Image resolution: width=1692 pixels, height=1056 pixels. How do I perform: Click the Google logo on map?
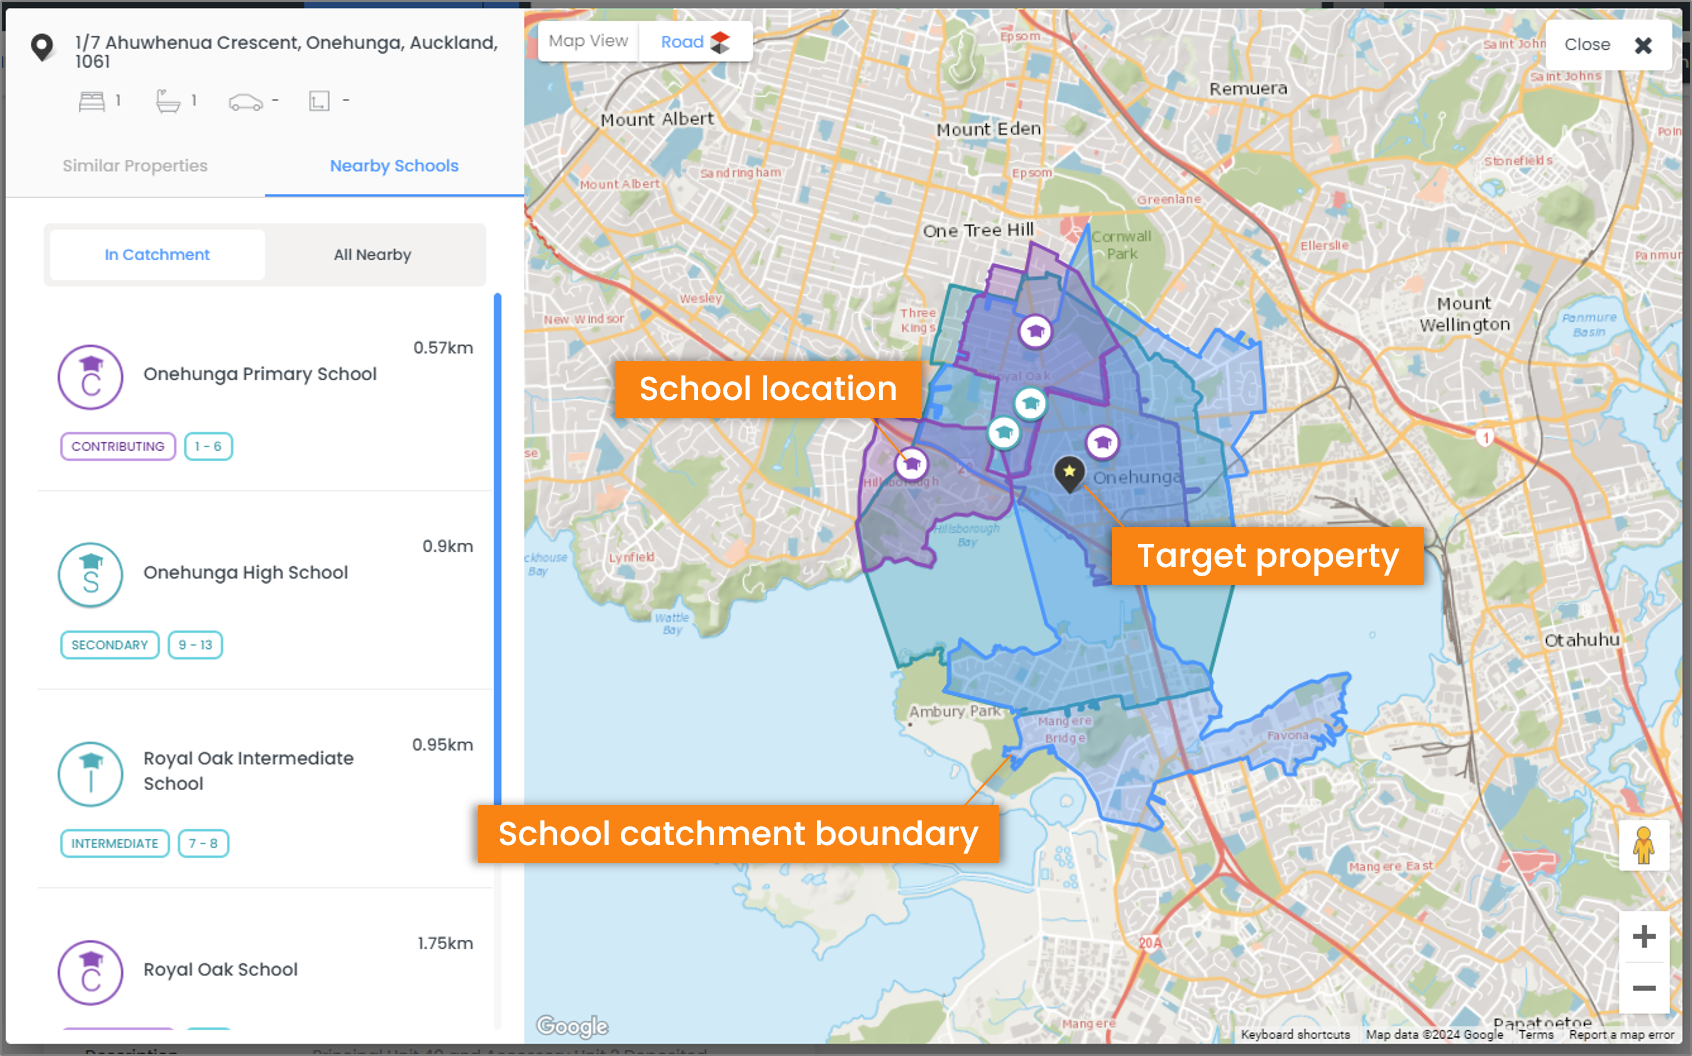click(x=572, y=1026)
